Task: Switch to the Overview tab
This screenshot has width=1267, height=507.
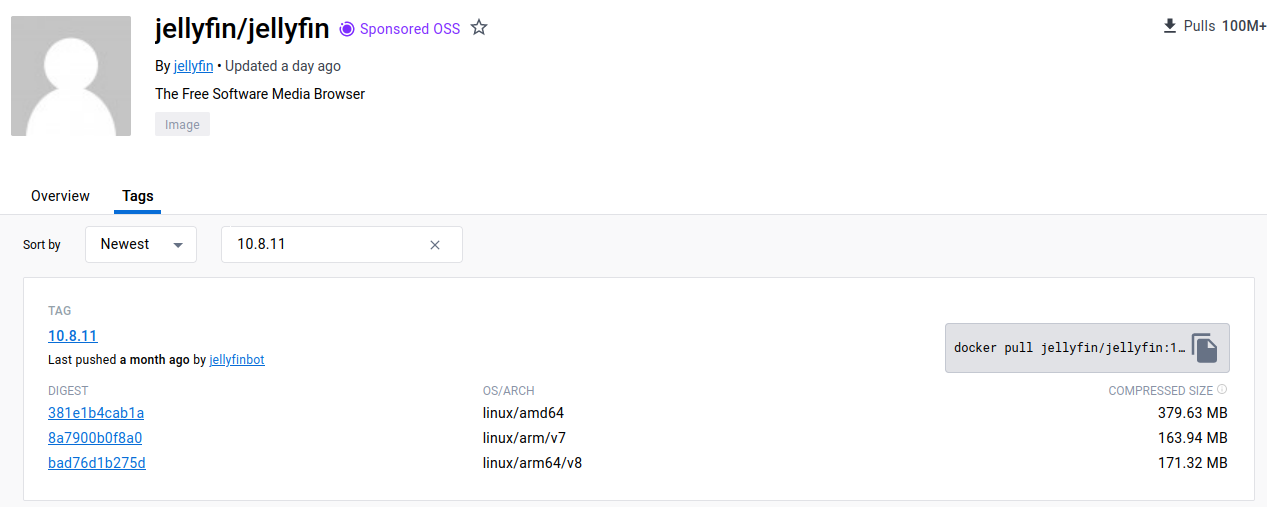Action: (60, 196)
